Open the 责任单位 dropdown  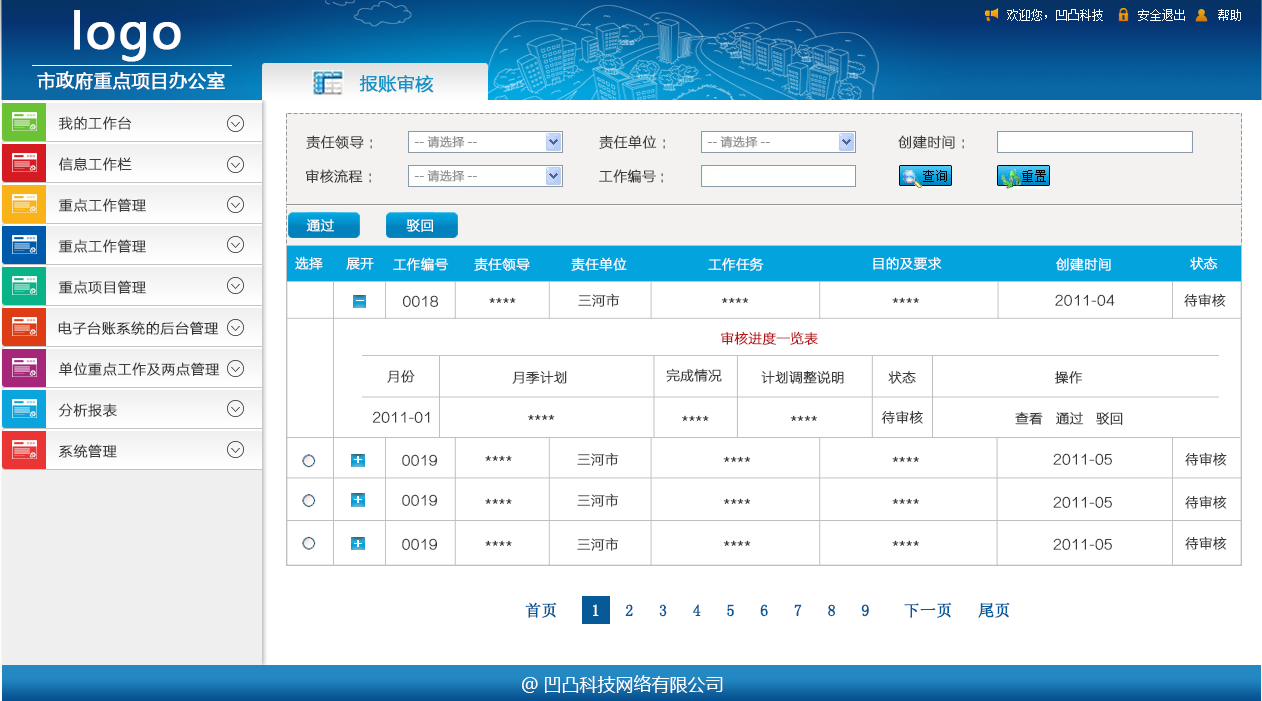click(778, 142)
